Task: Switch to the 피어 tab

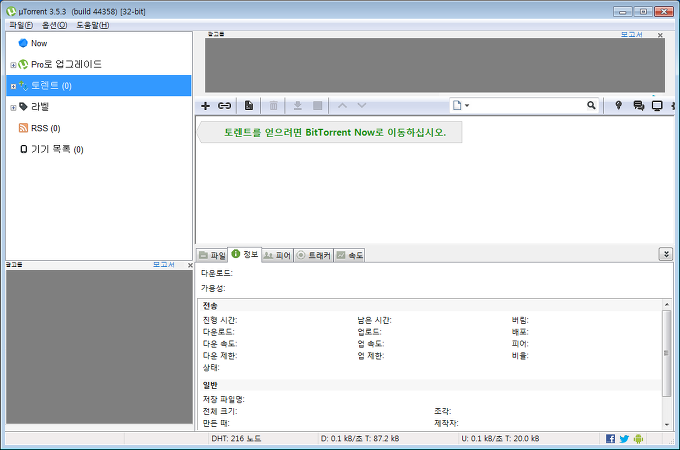Action: coord(277,255)
